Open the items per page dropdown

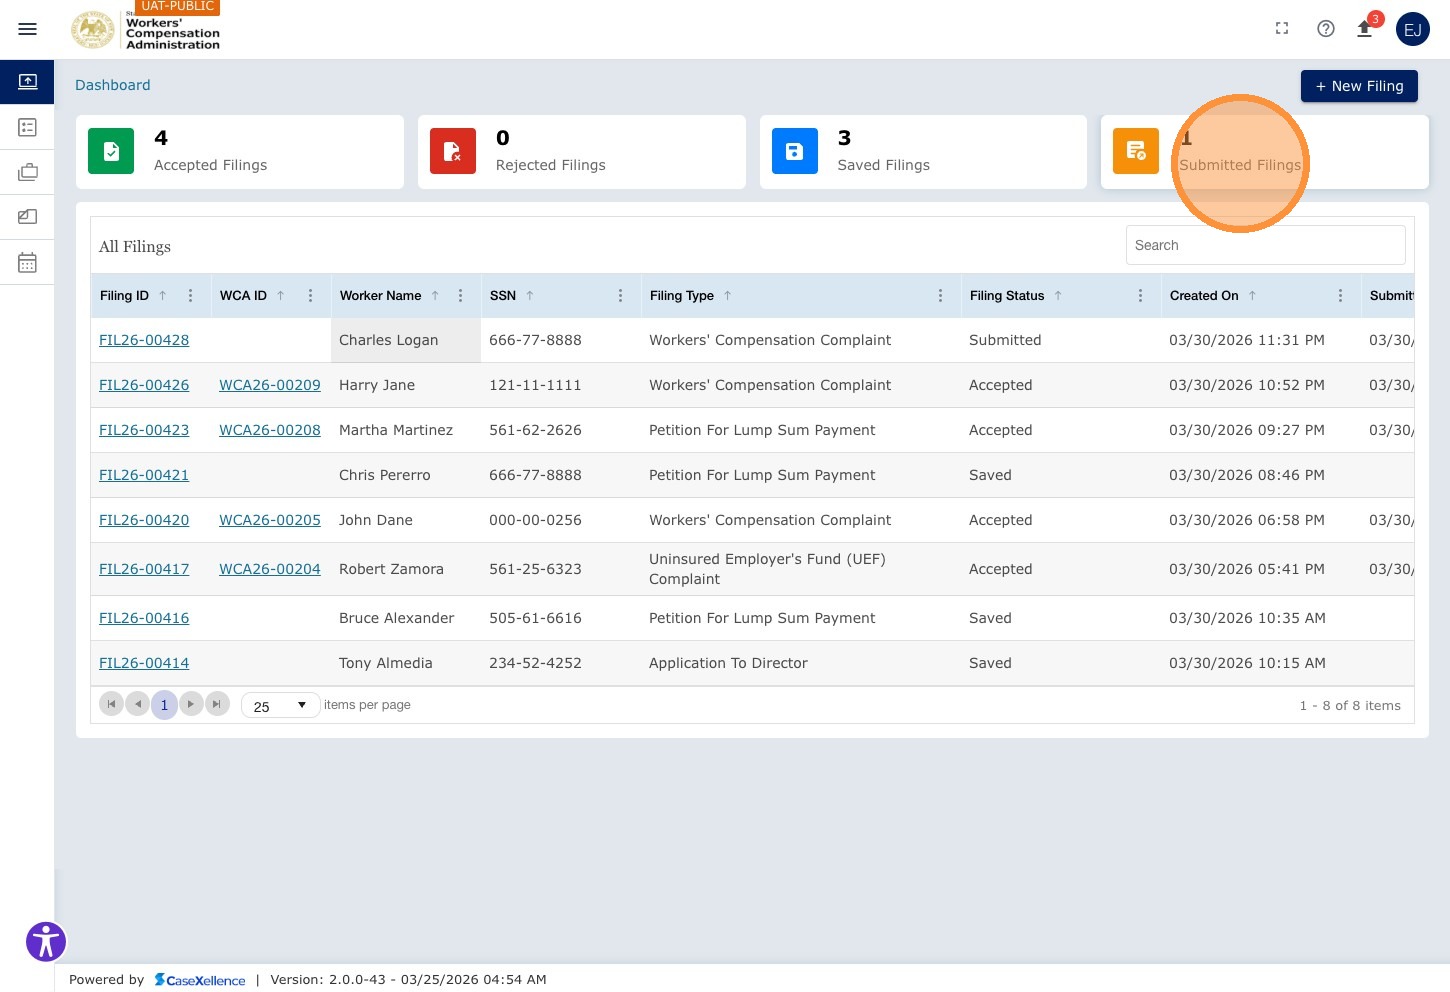point(281,705)
